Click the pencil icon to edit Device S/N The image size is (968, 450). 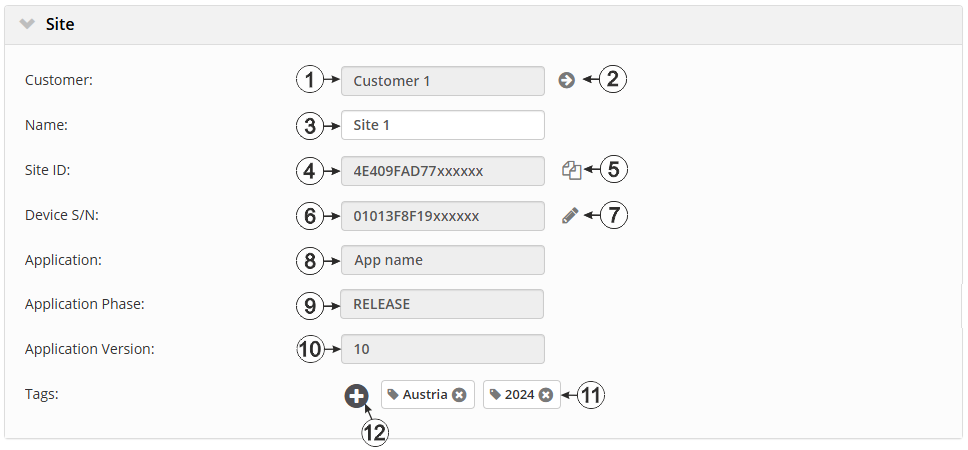click(570, 215)
